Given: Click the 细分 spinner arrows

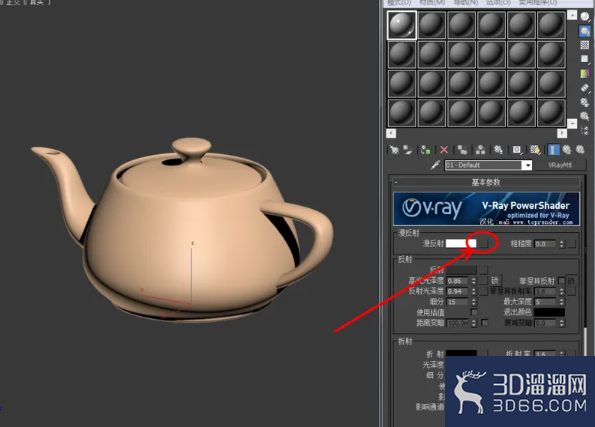Looking at the screenshot, I should tap(474, 302).
